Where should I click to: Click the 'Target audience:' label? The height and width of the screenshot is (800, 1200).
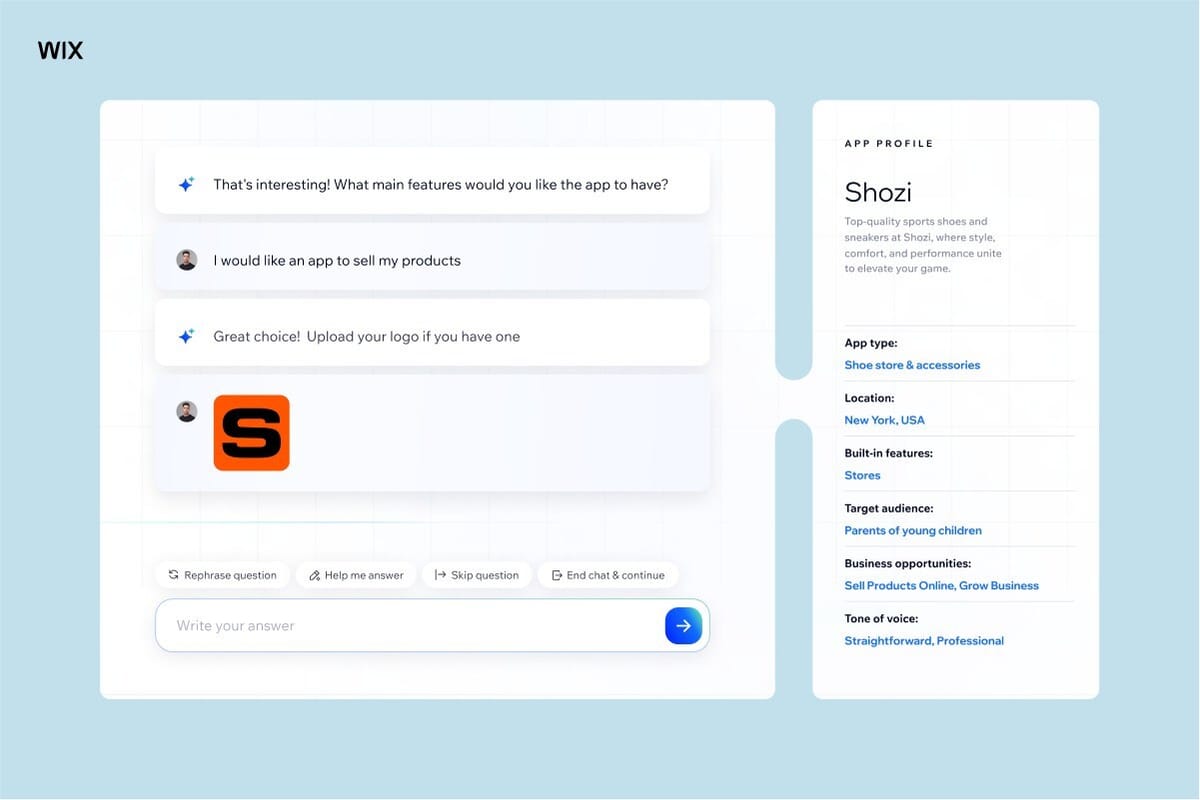tap(889, 508)
